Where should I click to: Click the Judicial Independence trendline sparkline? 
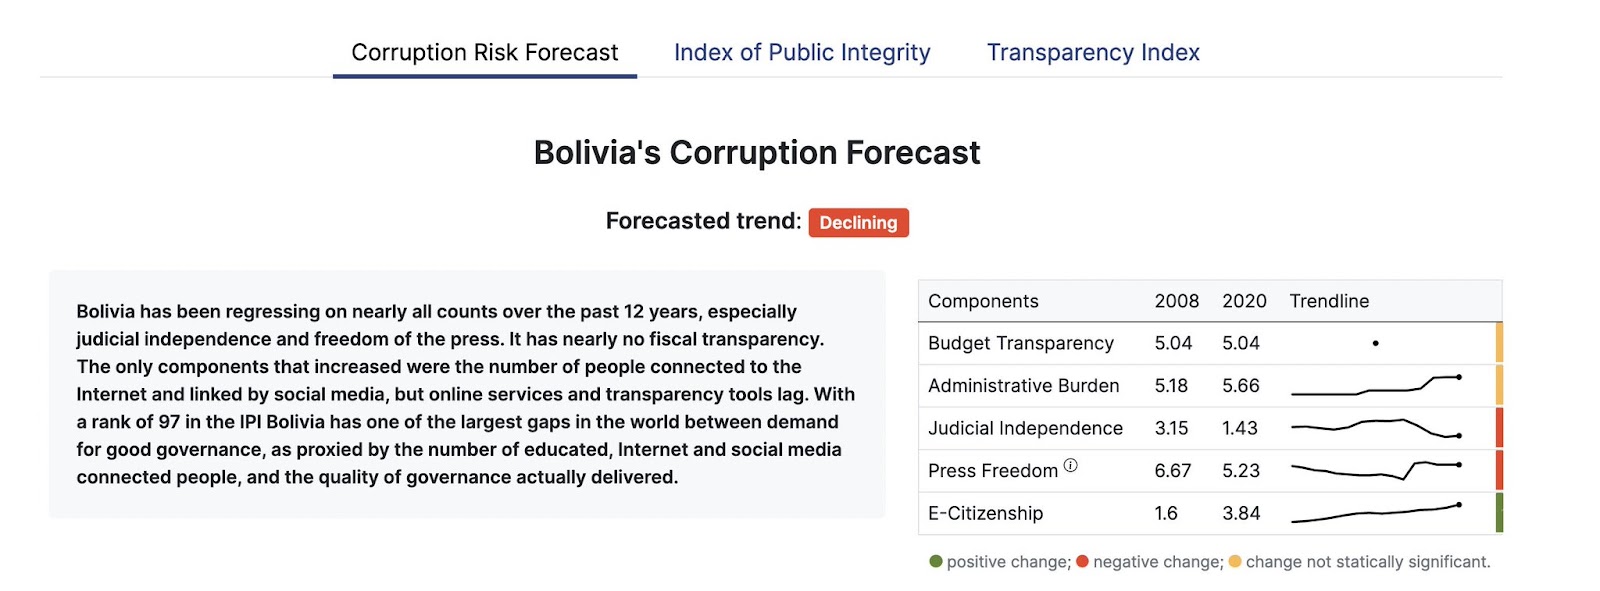click(x=1376, y=428)
